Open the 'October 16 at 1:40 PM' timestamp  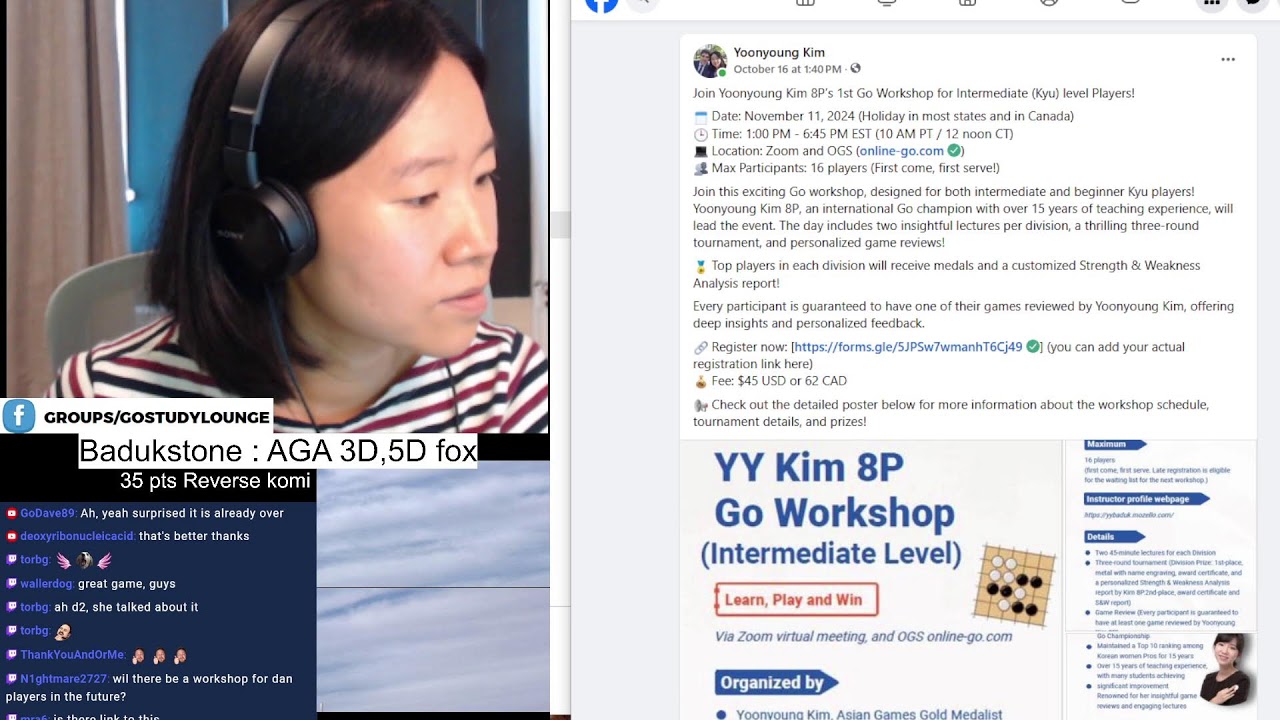coord(787,69)
